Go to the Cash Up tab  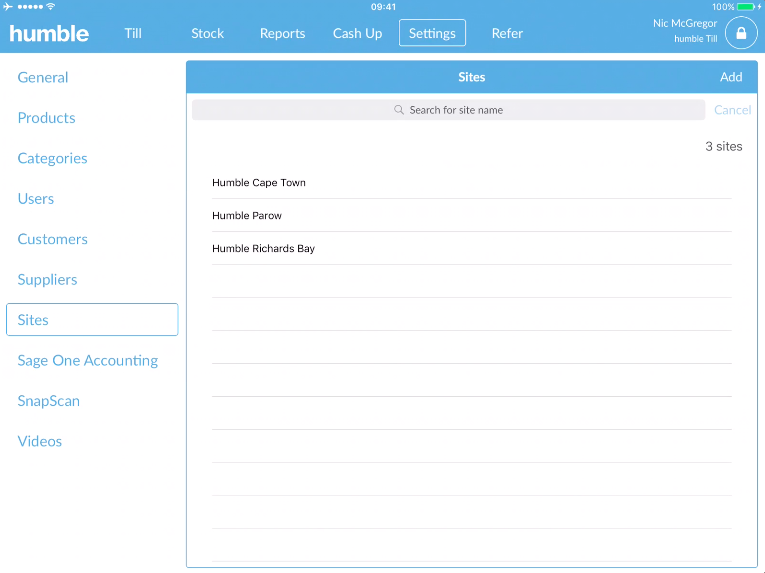(x=358, y=33)
